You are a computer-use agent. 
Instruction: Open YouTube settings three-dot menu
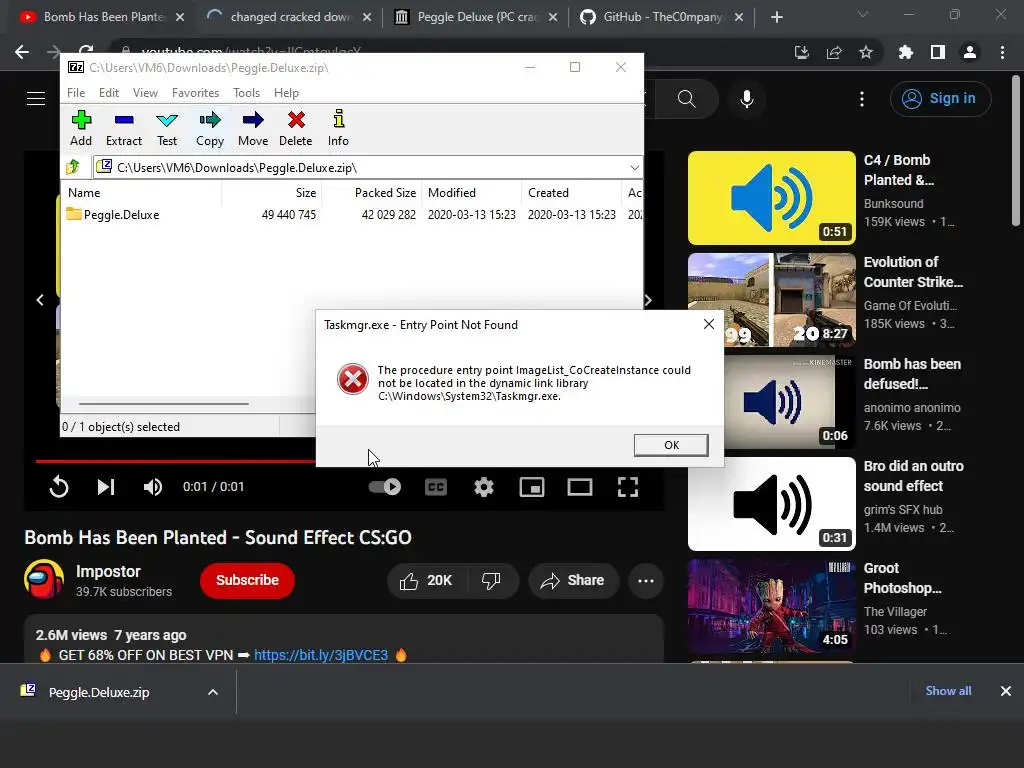point(862,99)
